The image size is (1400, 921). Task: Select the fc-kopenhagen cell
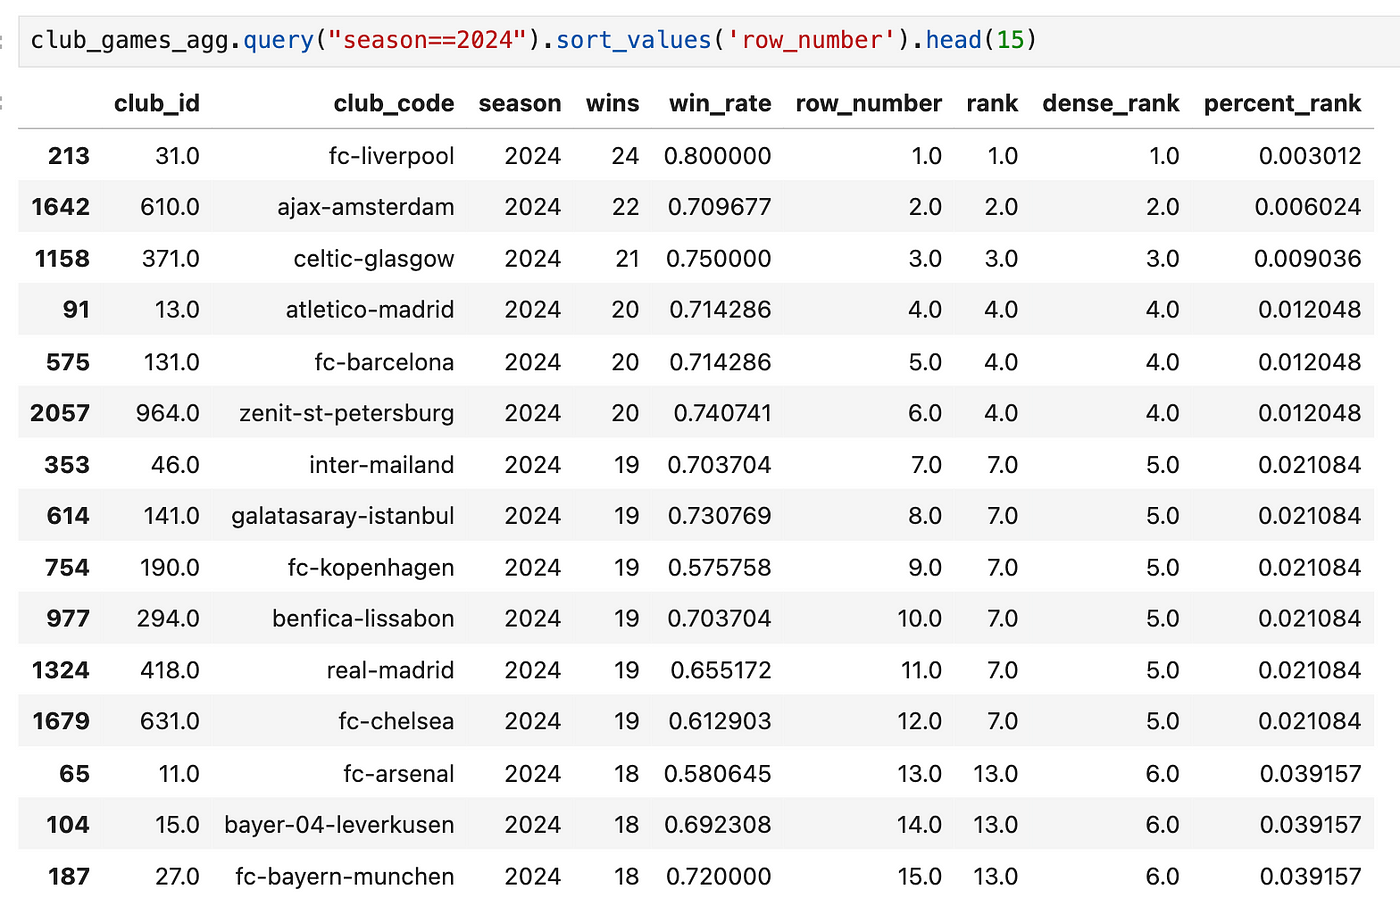pyautogui.click(x=371, y=568)
